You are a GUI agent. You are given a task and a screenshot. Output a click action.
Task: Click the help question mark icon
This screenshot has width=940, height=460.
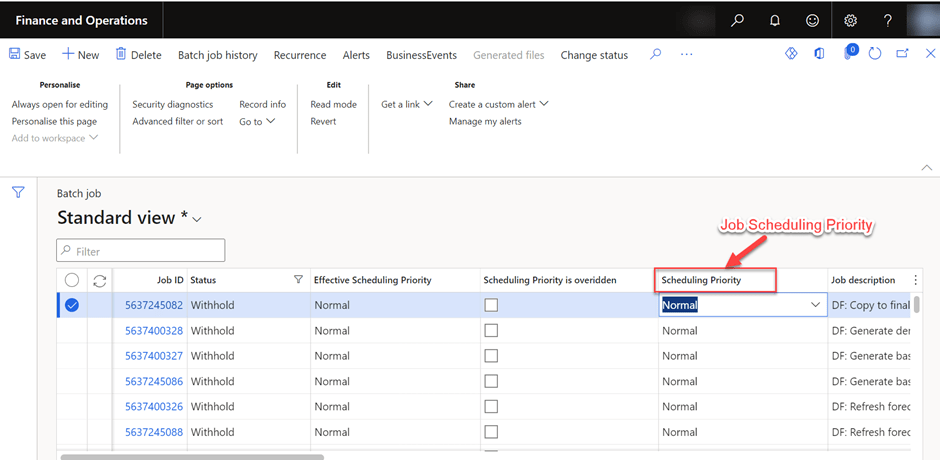coord(887,20)
